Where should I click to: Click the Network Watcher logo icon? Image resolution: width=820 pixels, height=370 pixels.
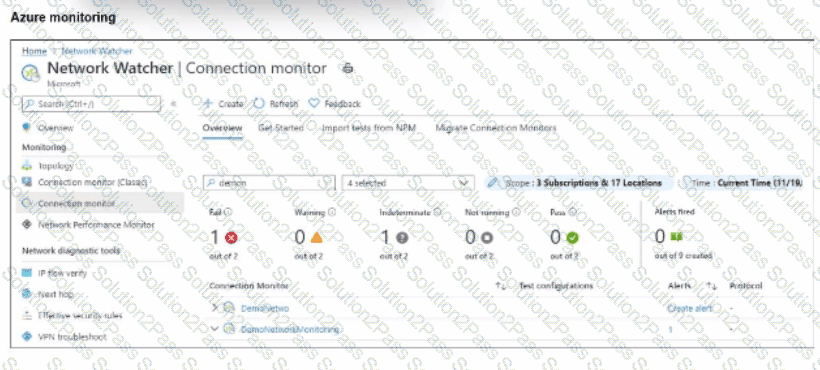[x=30, y=72]
